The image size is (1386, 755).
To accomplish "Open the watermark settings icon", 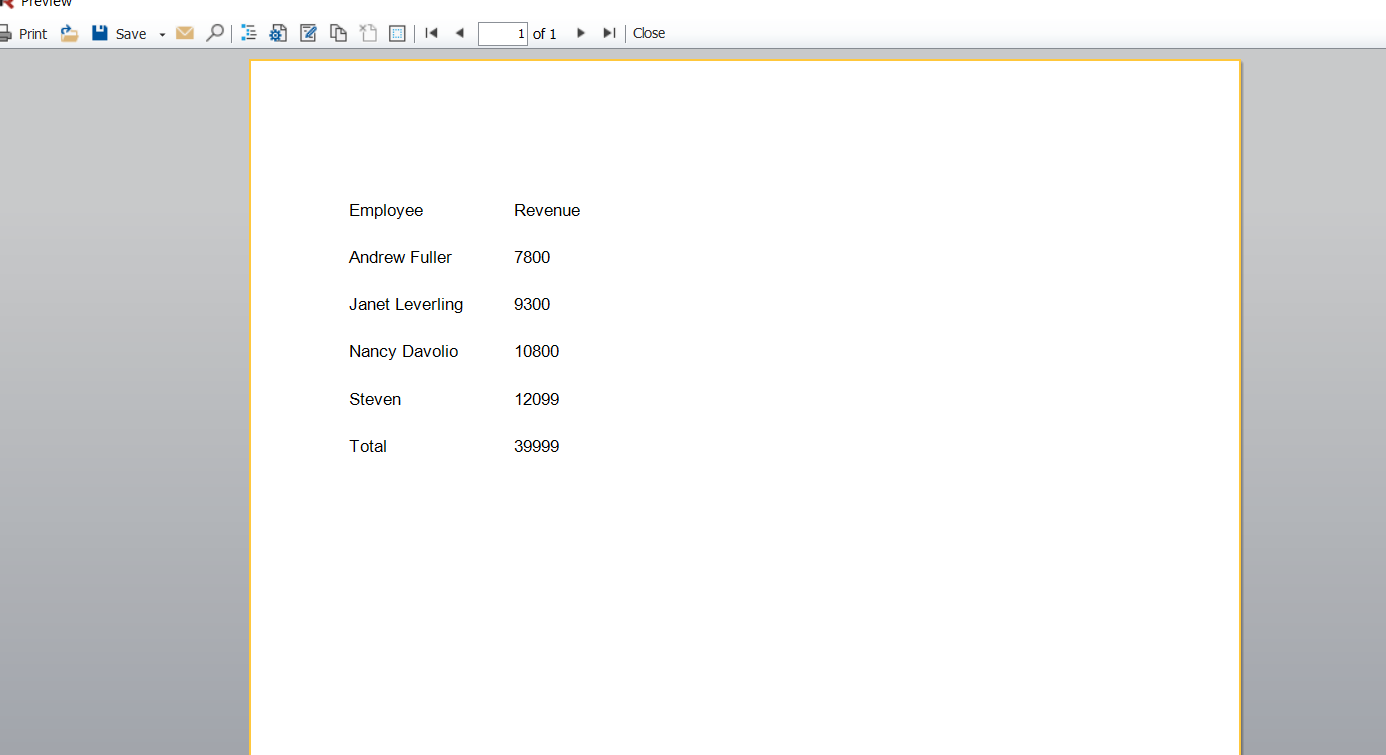I will [x=397, y=33].
